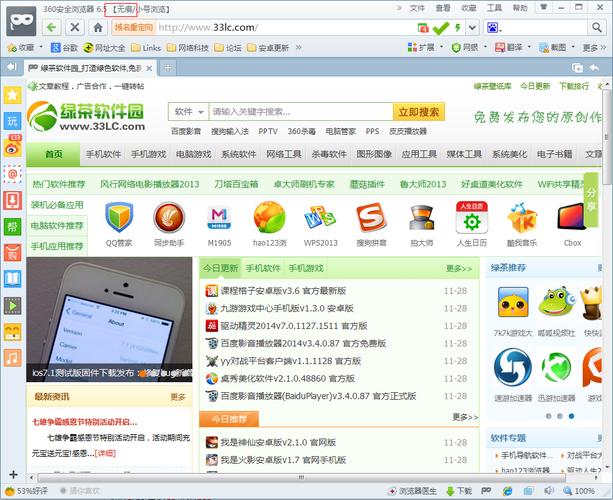Open the Weibo icon in sidebar
Screen dimensions: 613x500
(x=13, y=147)
